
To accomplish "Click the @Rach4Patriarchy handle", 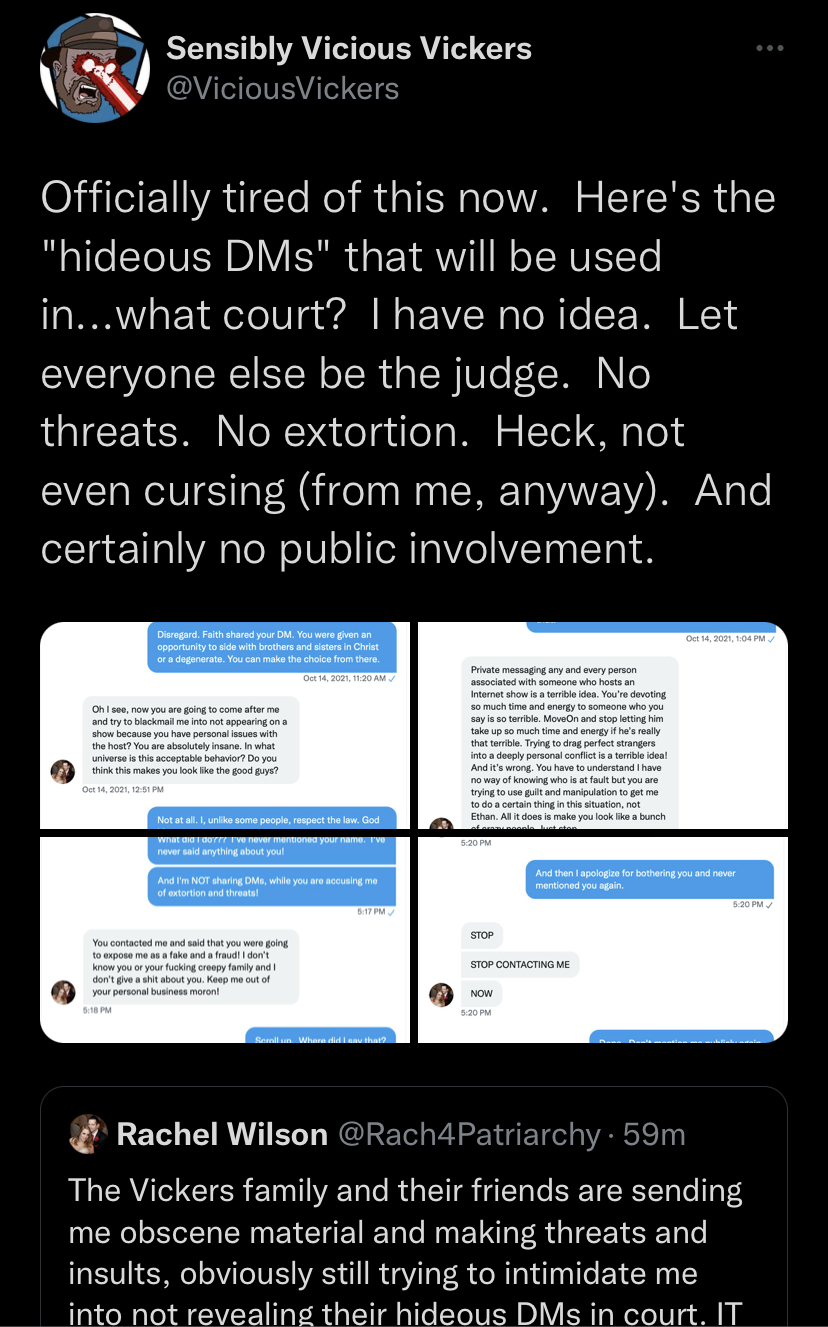I will (x=469, y=1134).
